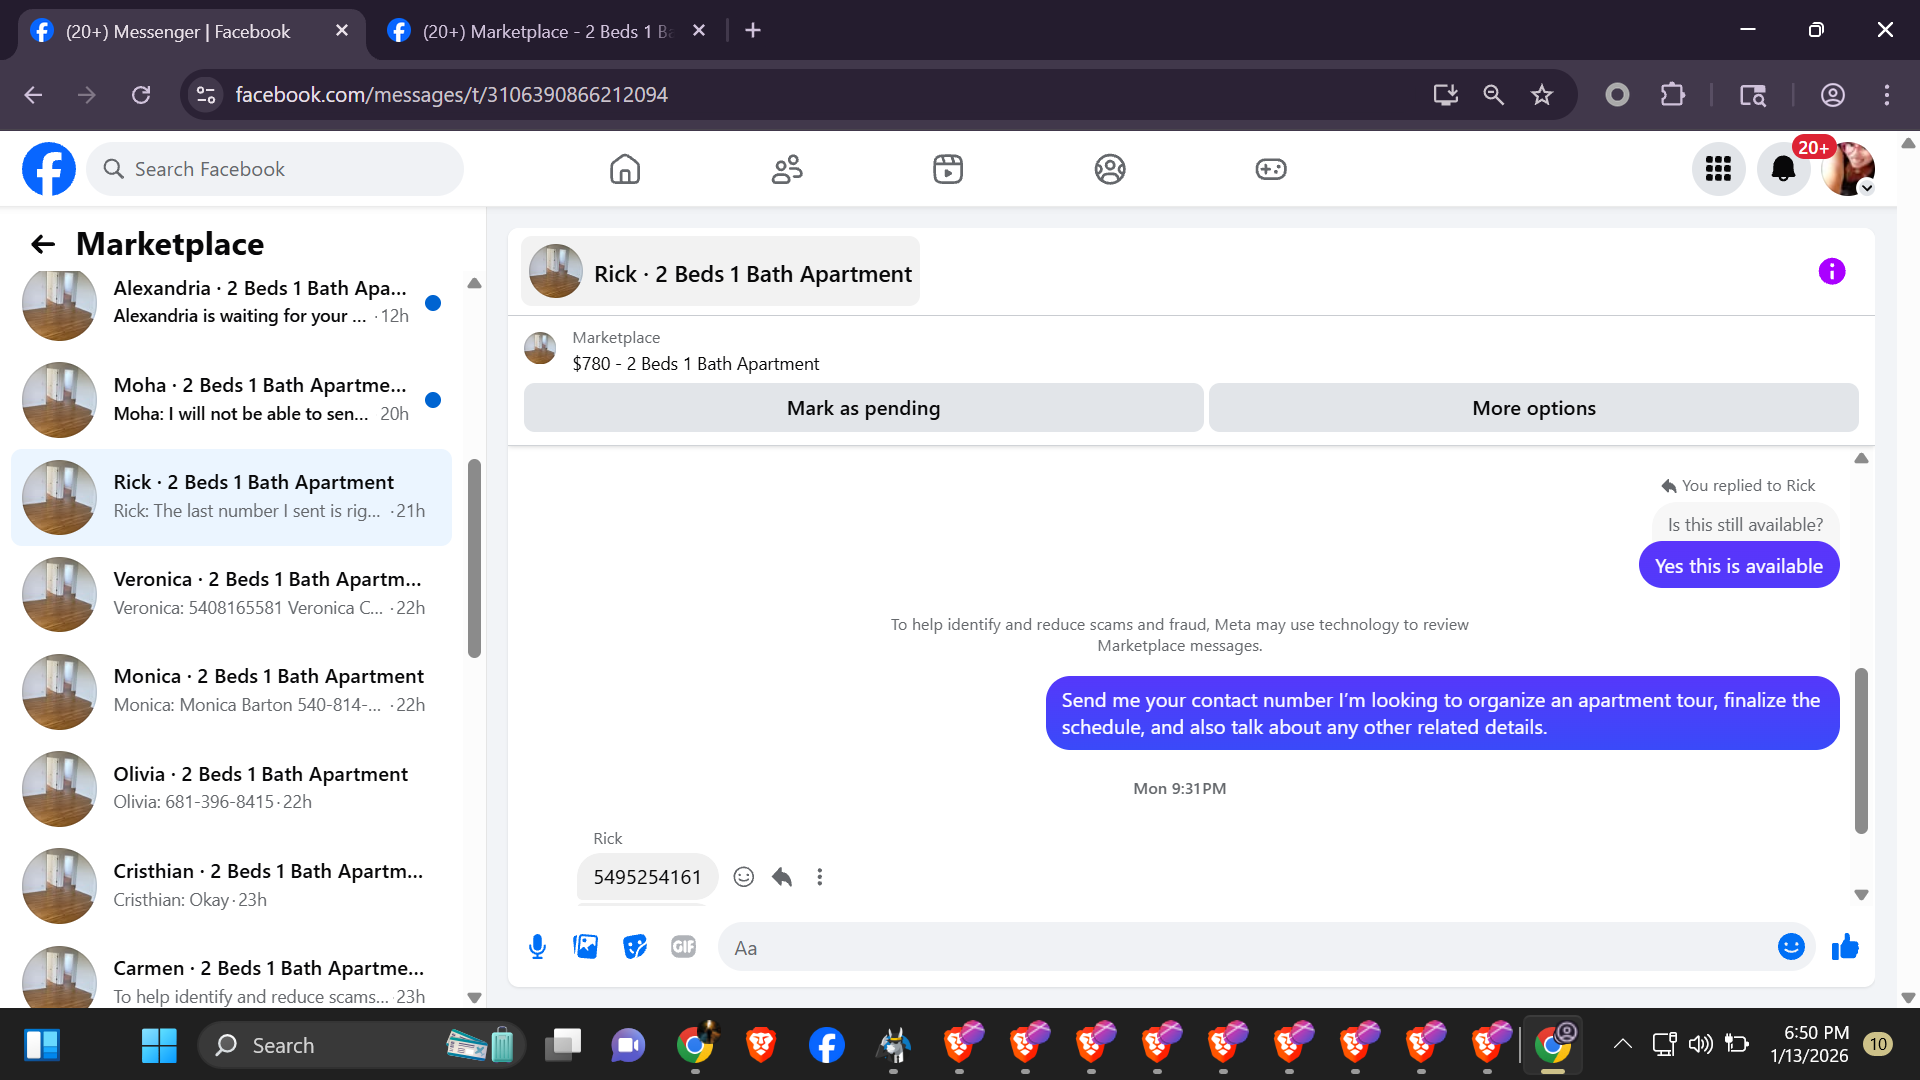
Task: Open the GIF picker
Action: tap(684, 946)
